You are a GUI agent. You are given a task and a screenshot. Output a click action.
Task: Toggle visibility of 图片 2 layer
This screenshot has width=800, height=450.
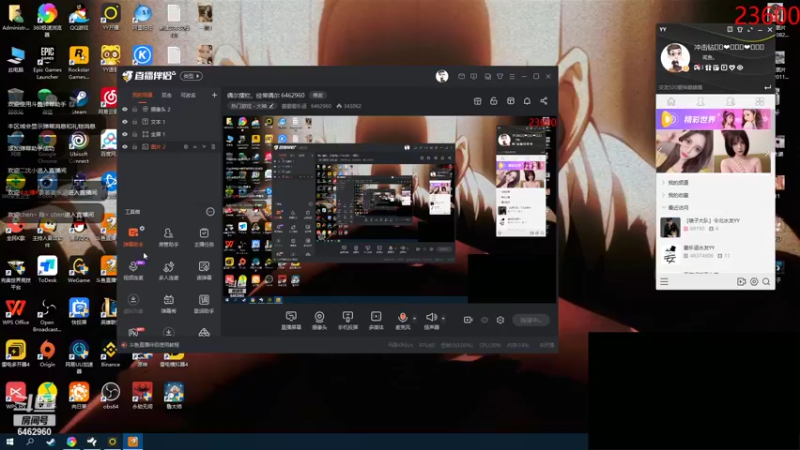124,147
